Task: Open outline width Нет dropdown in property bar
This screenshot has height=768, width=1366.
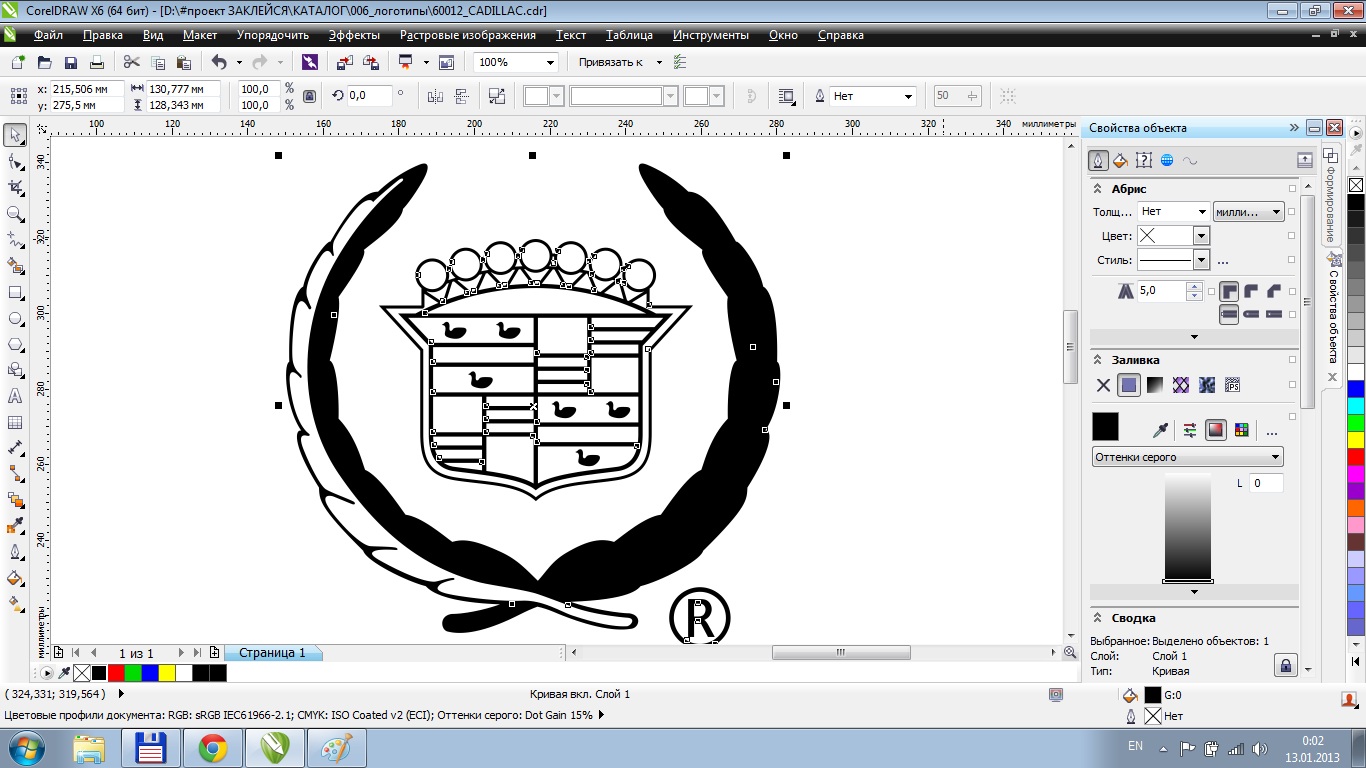Action: click(908, 96)
